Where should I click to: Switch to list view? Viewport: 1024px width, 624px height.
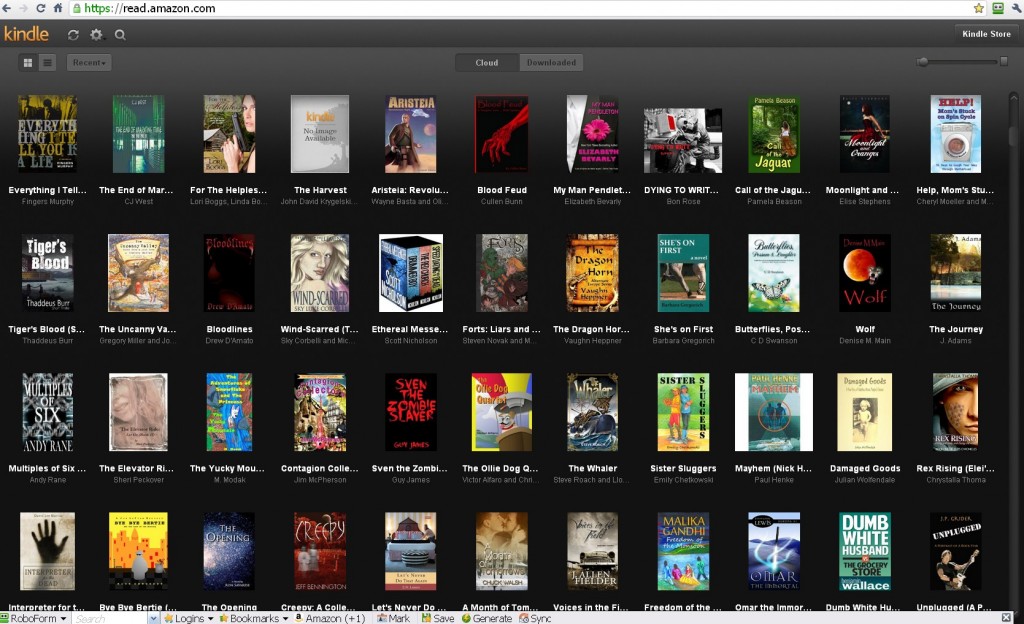click(47, 63)
